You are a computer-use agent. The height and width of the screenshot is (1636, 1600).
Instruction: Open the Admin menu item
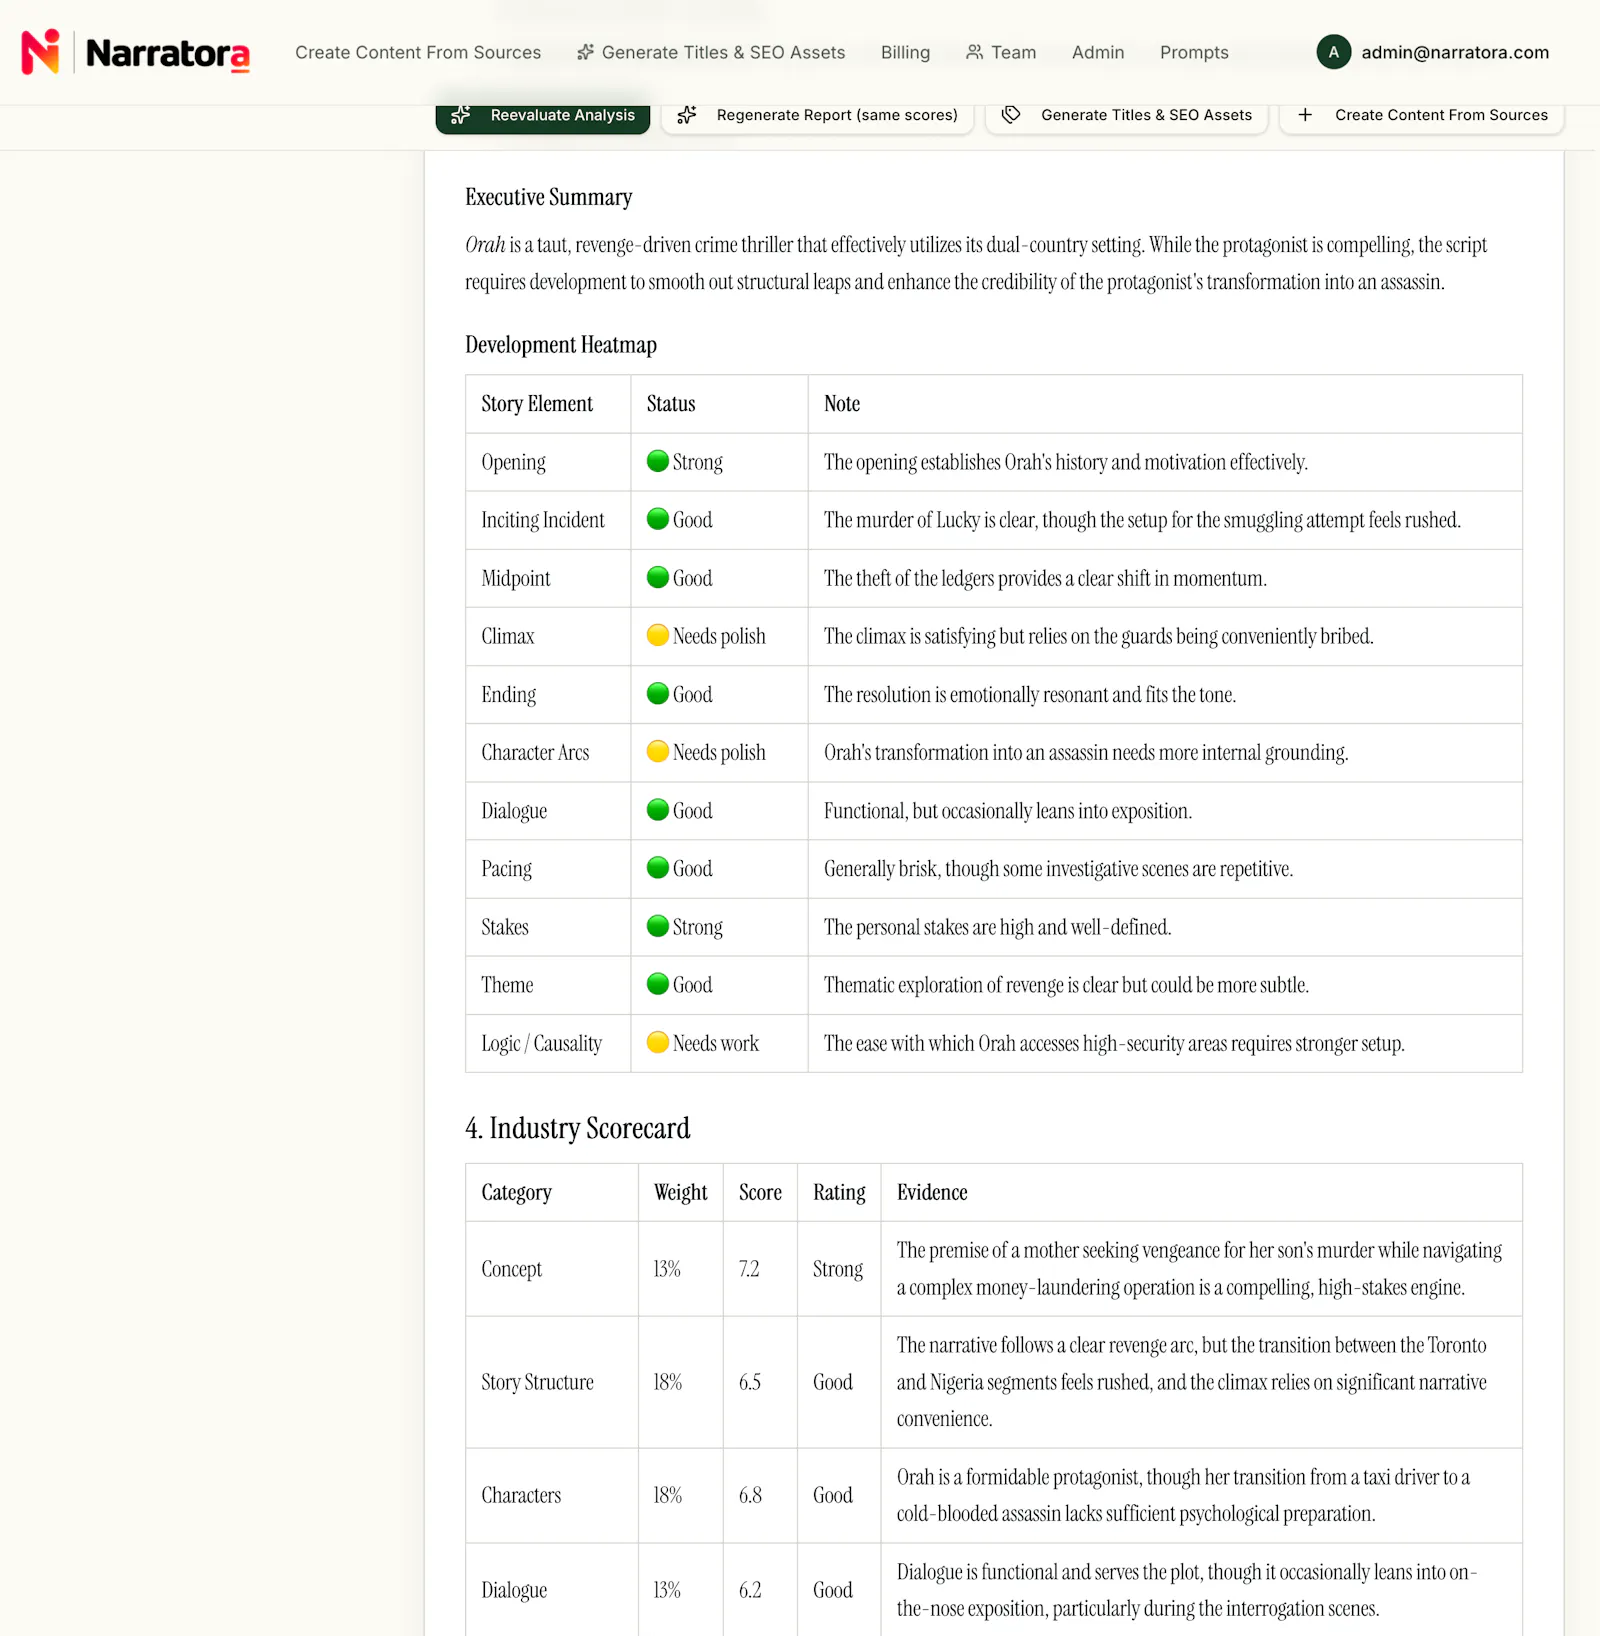[1098, 52]
